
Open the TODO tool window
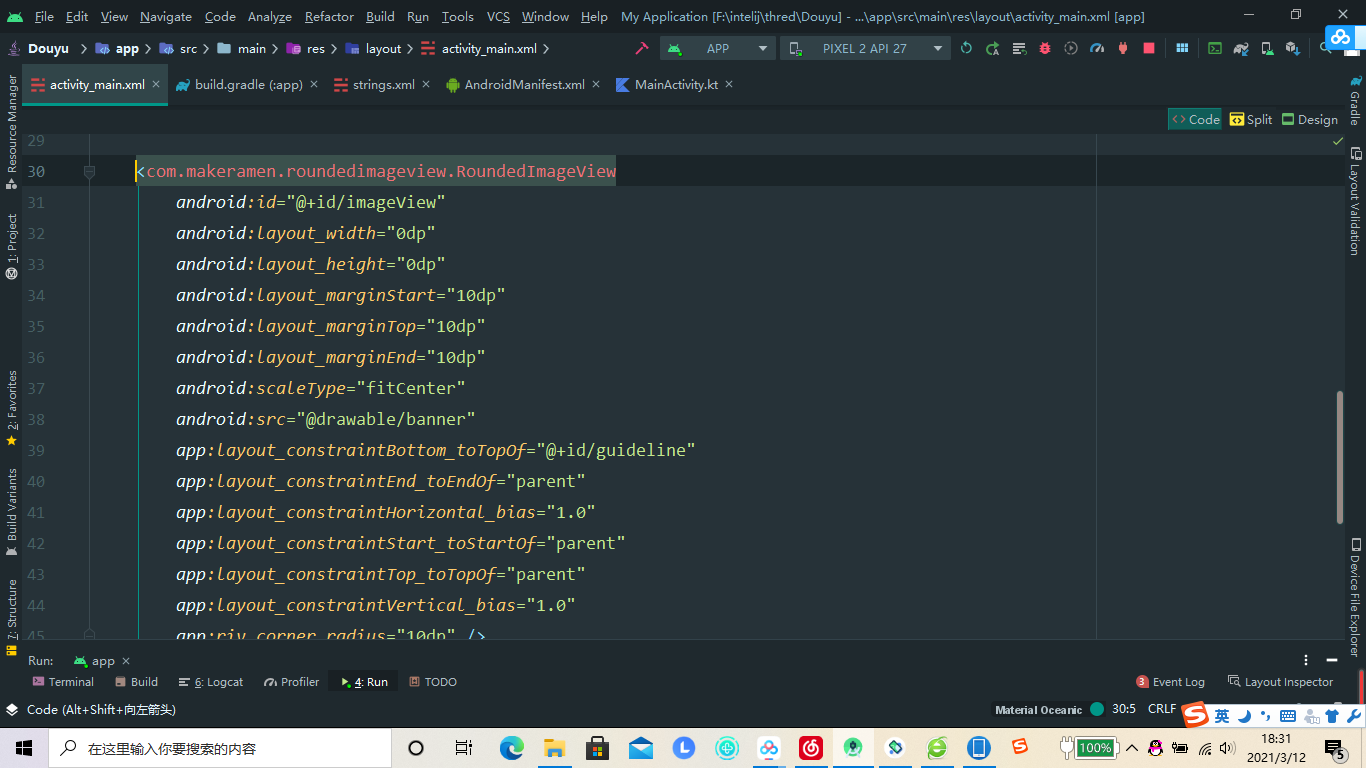click(x=433, y=682)
